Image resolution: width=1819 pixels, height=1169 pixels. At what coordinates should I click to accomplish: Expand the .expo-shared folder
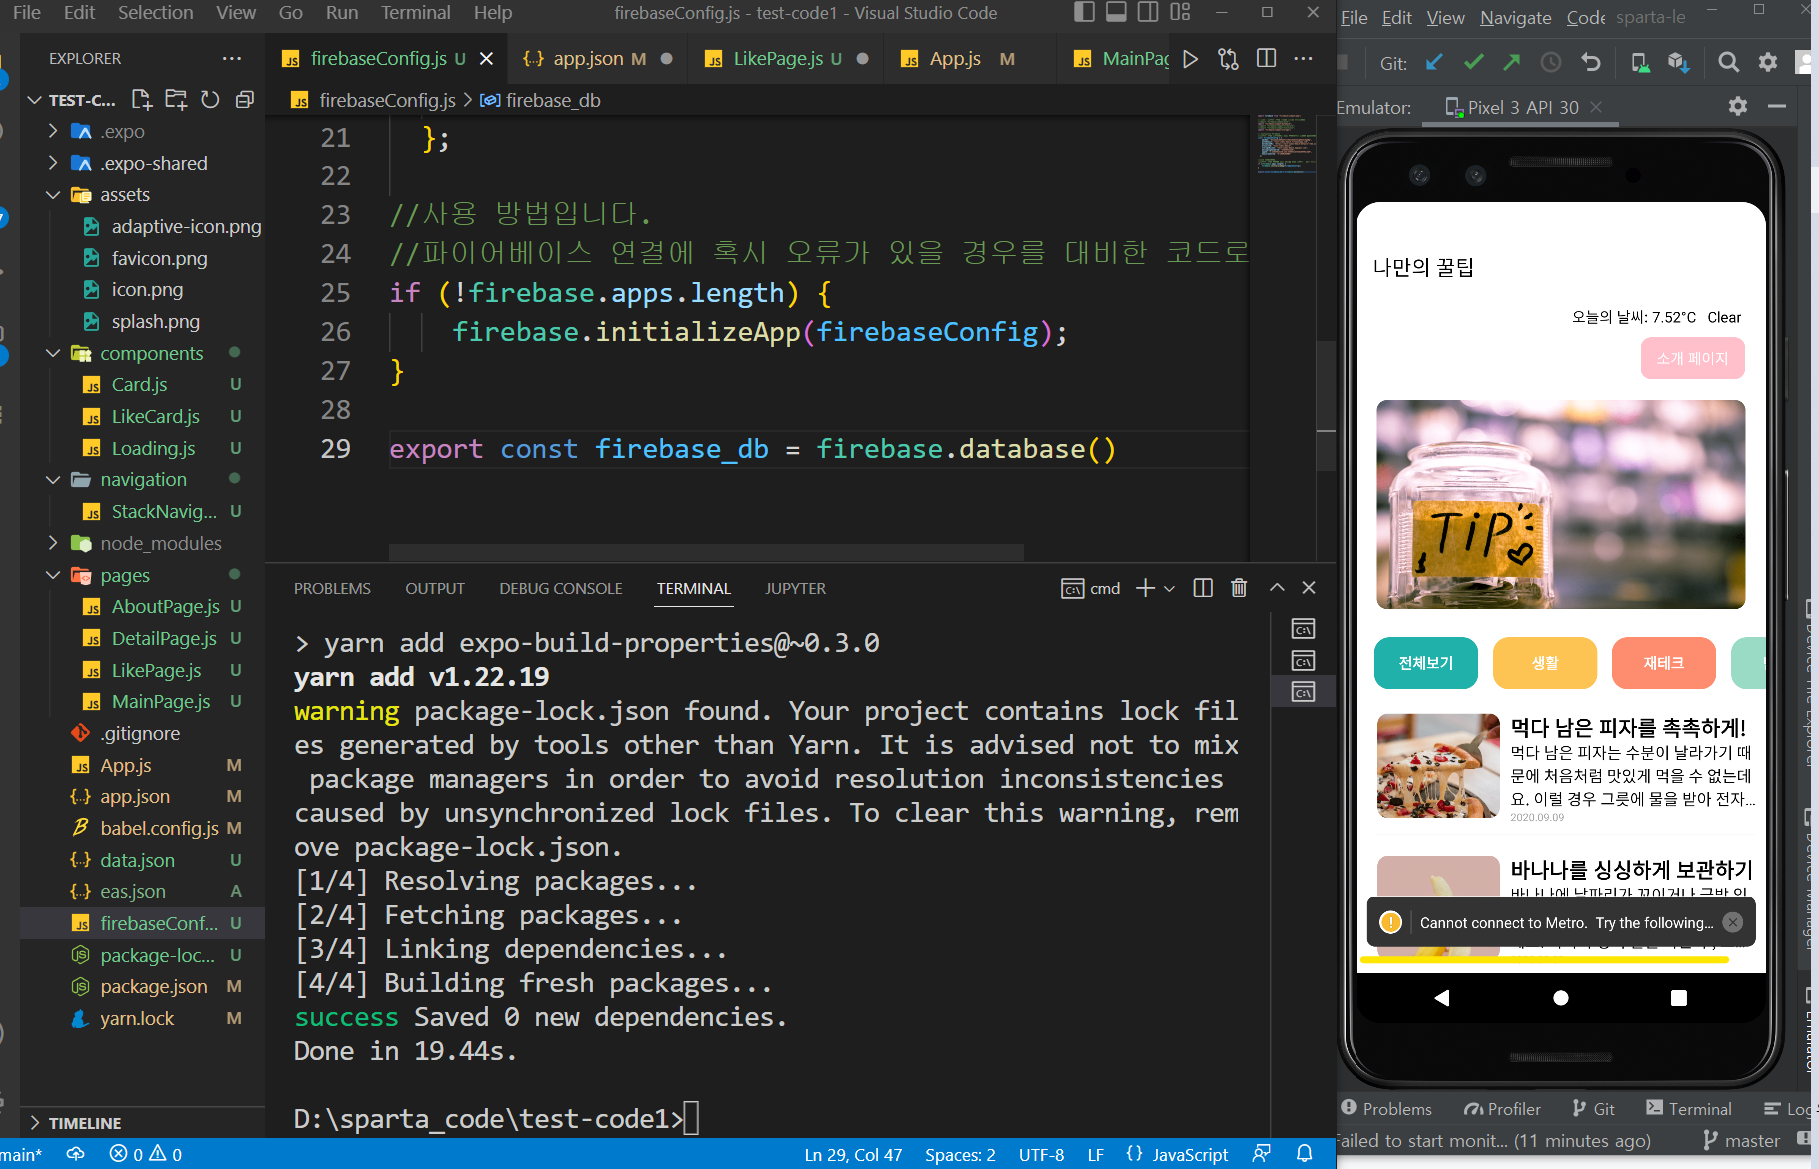click(53, 163)
